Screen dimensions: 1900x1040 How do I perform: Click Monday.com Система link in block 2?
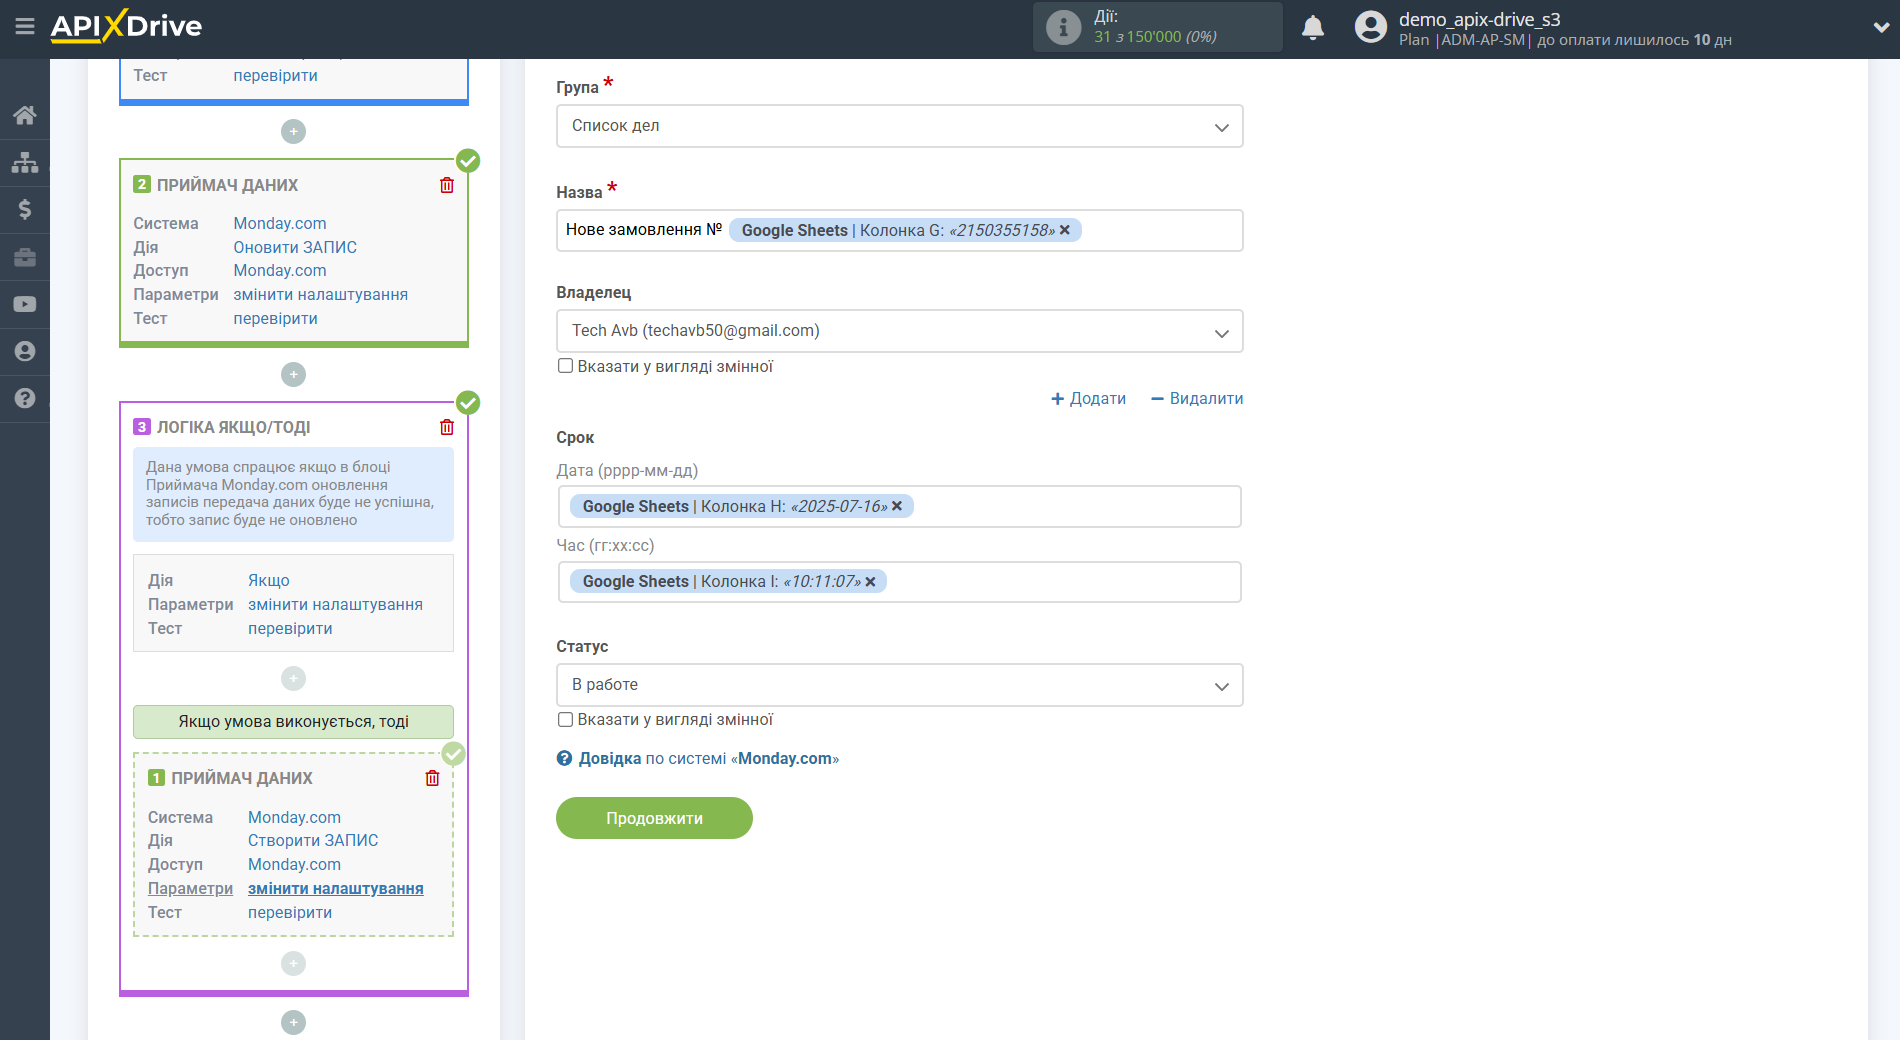pyautogui.click(x=280, y=223)
